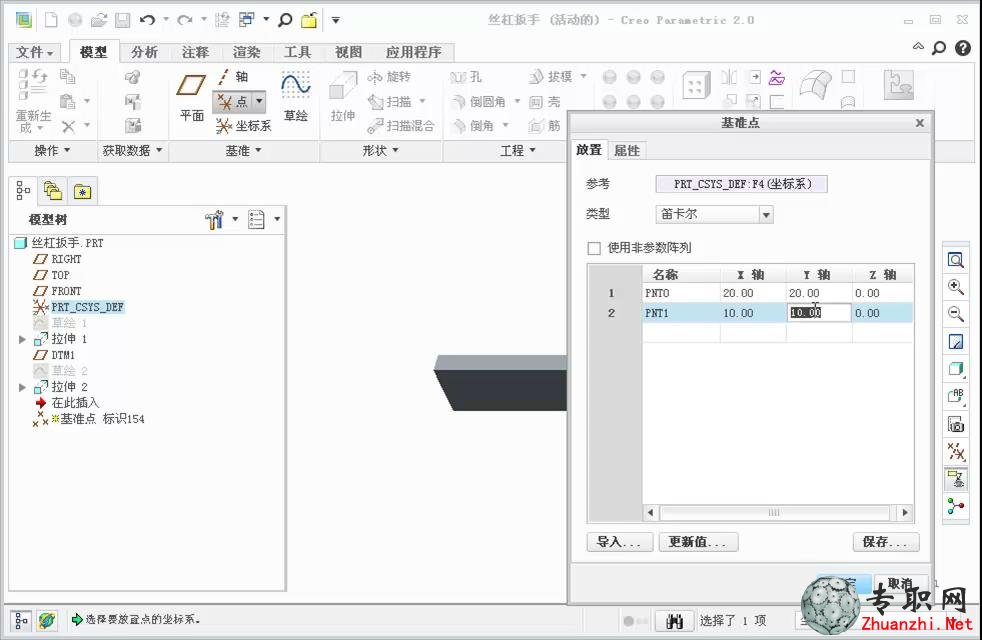Select the Sweep tool
The height and width of the screenshot is (640, 982).
(x=390, y=101)
